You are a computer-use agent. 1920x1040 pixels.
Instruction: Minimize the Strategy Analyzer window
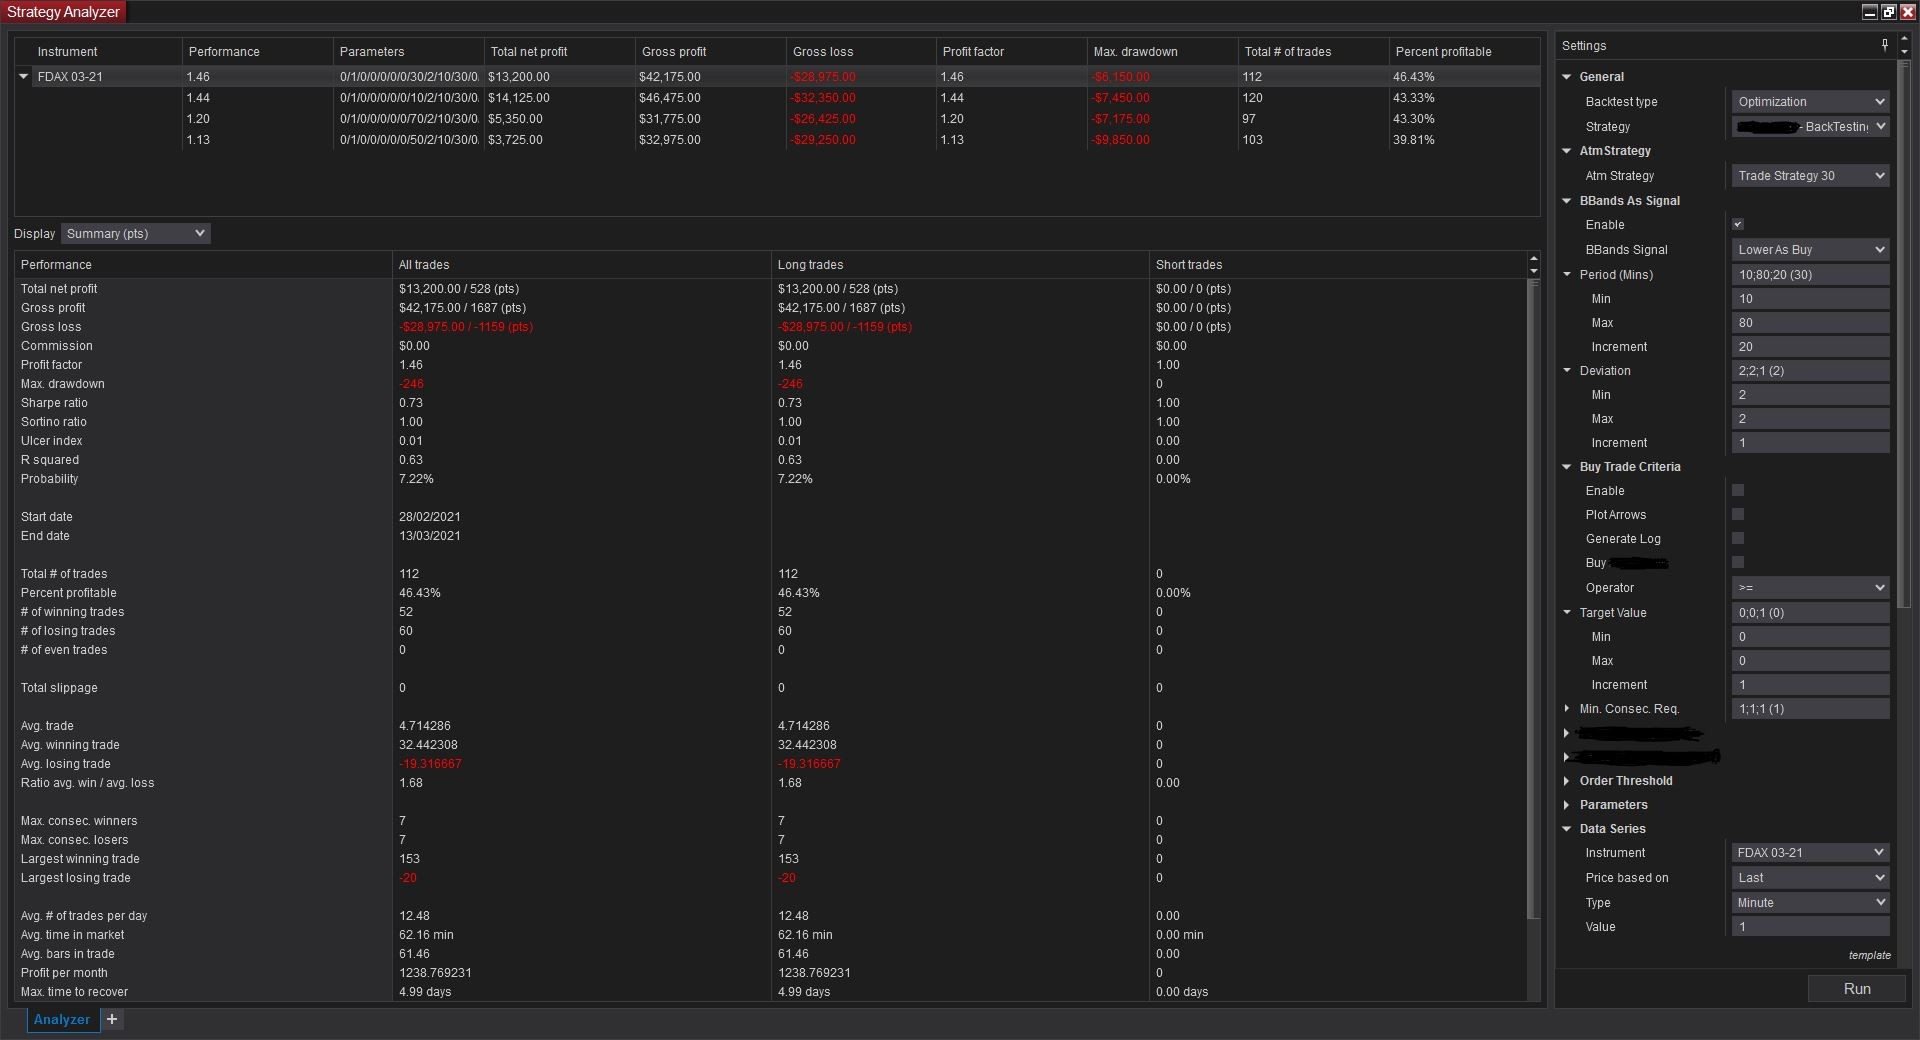(x=1870, y=12)
